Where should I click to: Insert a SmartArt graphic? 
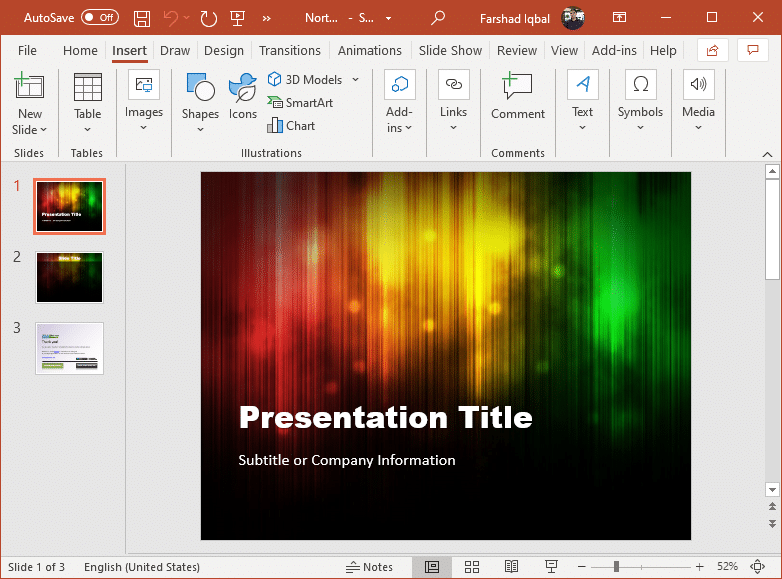coord(300,103)
